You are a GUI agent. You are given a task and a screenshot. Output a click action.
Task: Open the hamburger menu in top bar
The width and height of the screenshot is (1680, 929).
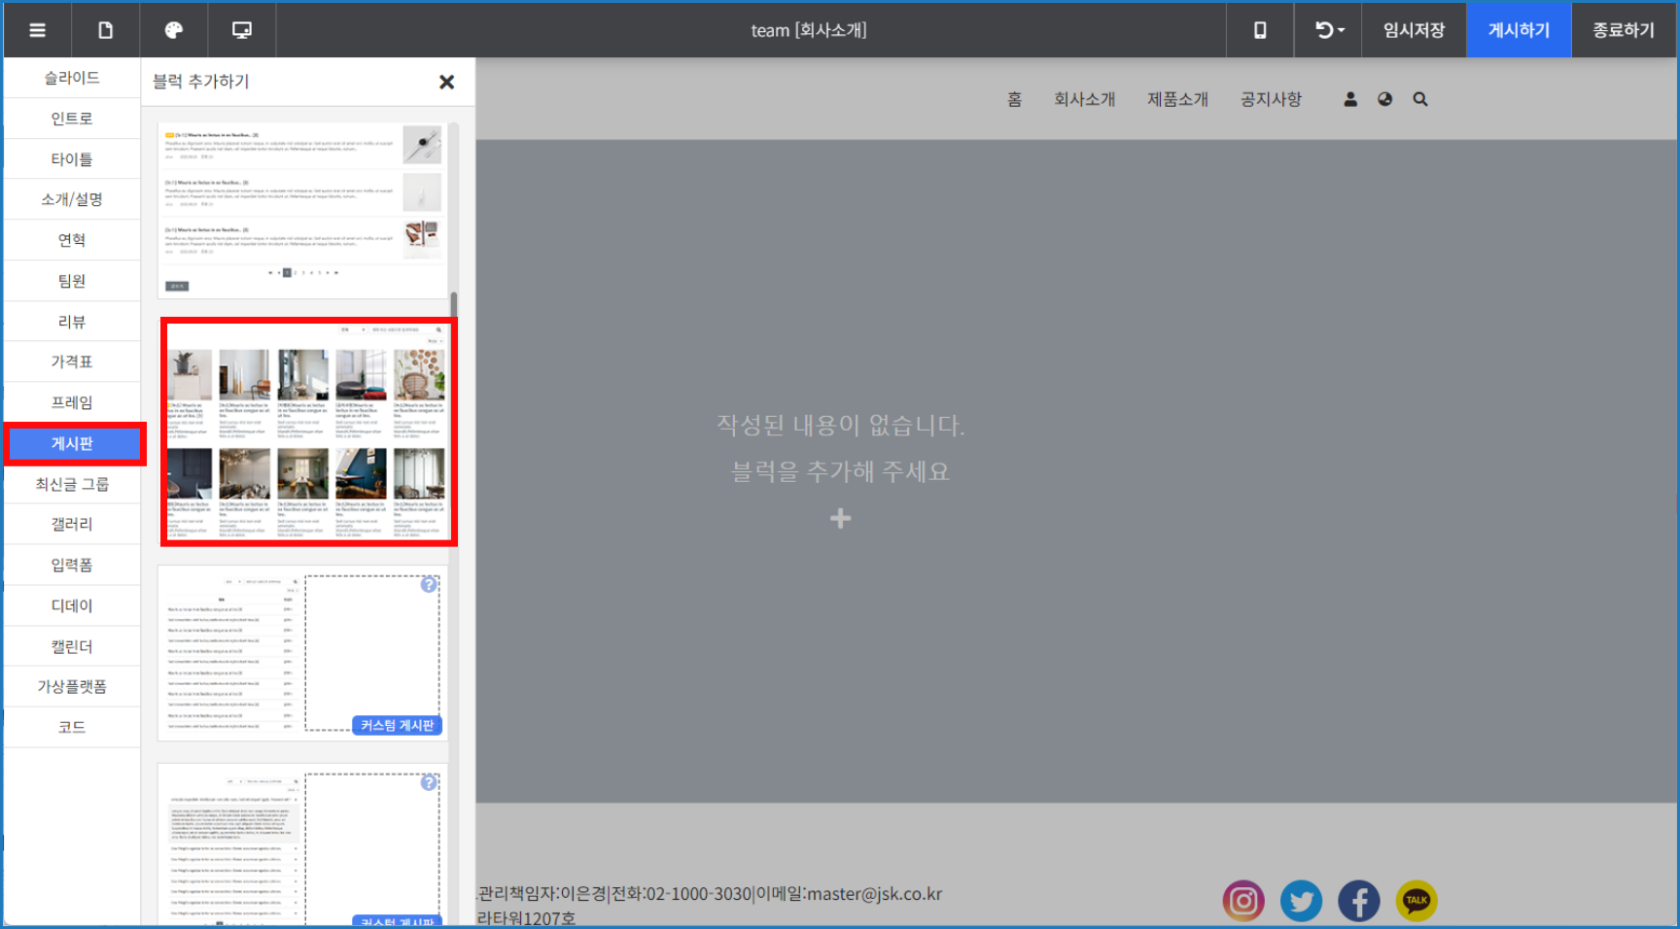[x=37, y=30]
